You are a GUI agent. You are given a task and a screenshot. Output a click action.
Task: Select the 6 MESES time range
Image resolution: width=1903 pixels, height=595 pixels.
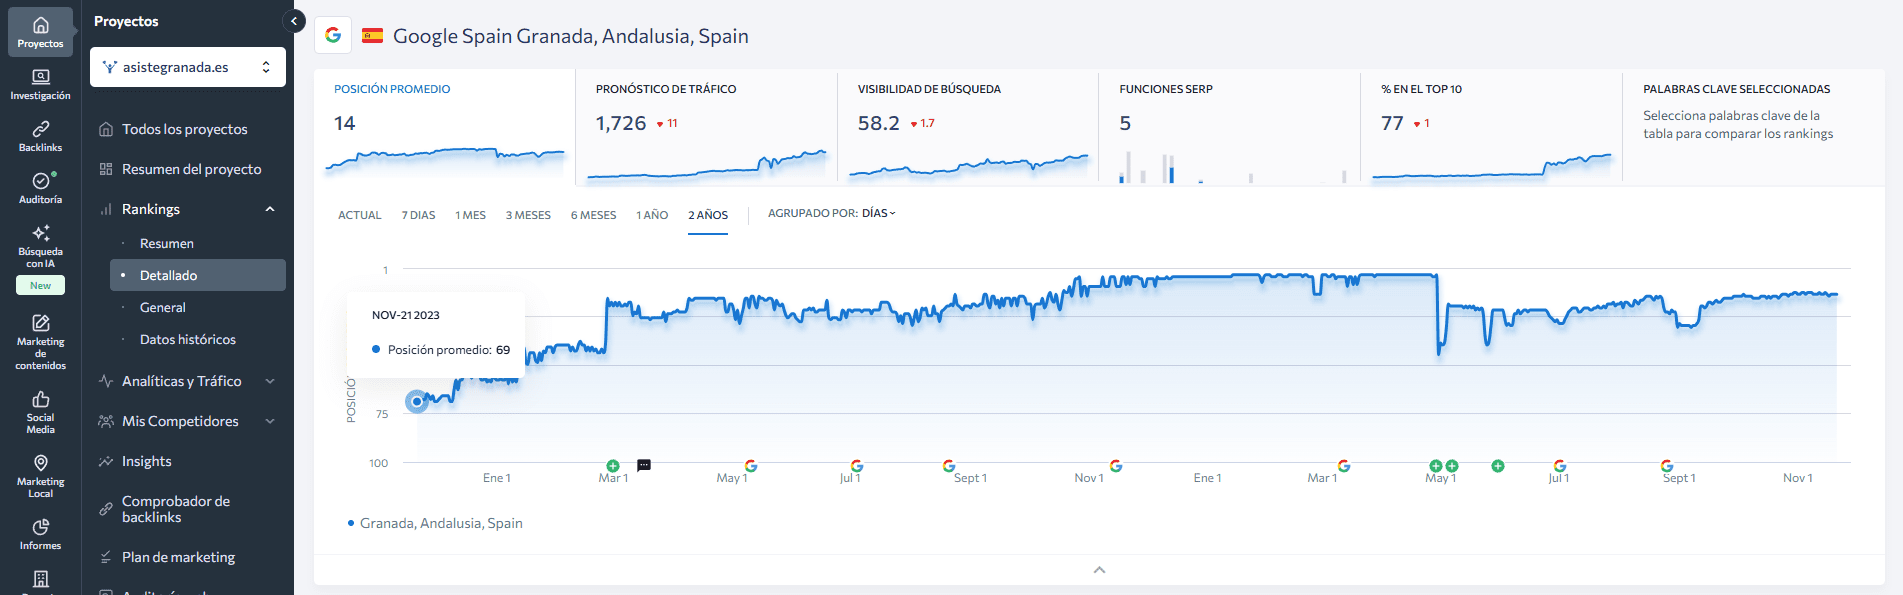[x=593, y=215]
